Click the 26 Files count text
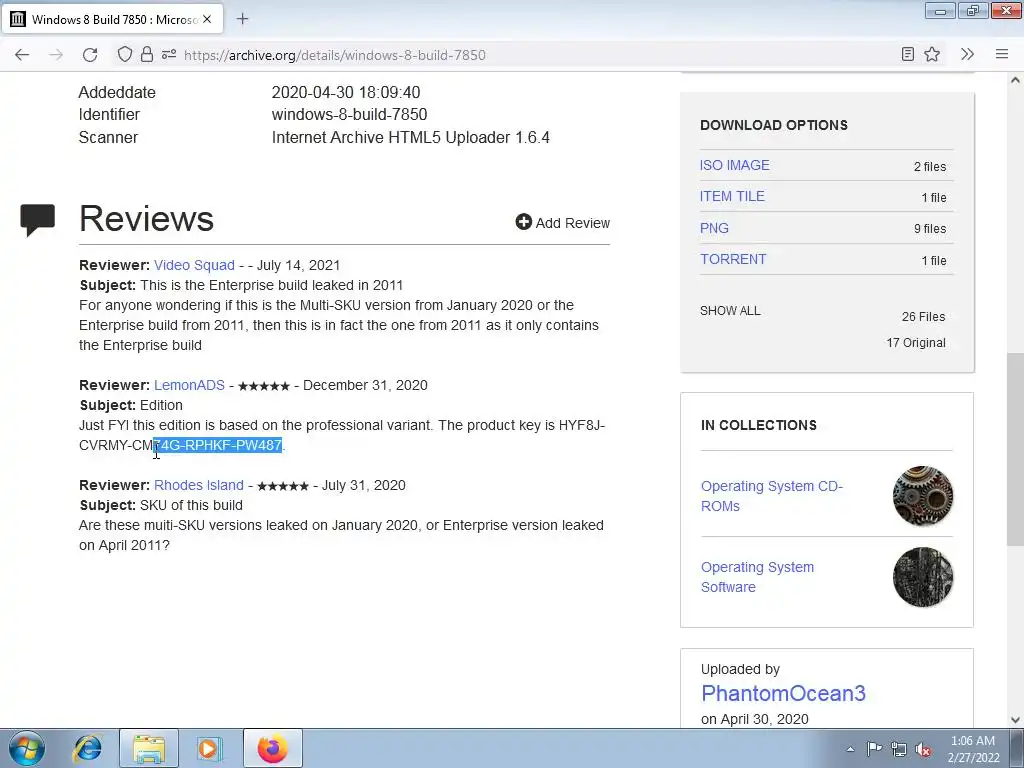 (x=923, y=317)
